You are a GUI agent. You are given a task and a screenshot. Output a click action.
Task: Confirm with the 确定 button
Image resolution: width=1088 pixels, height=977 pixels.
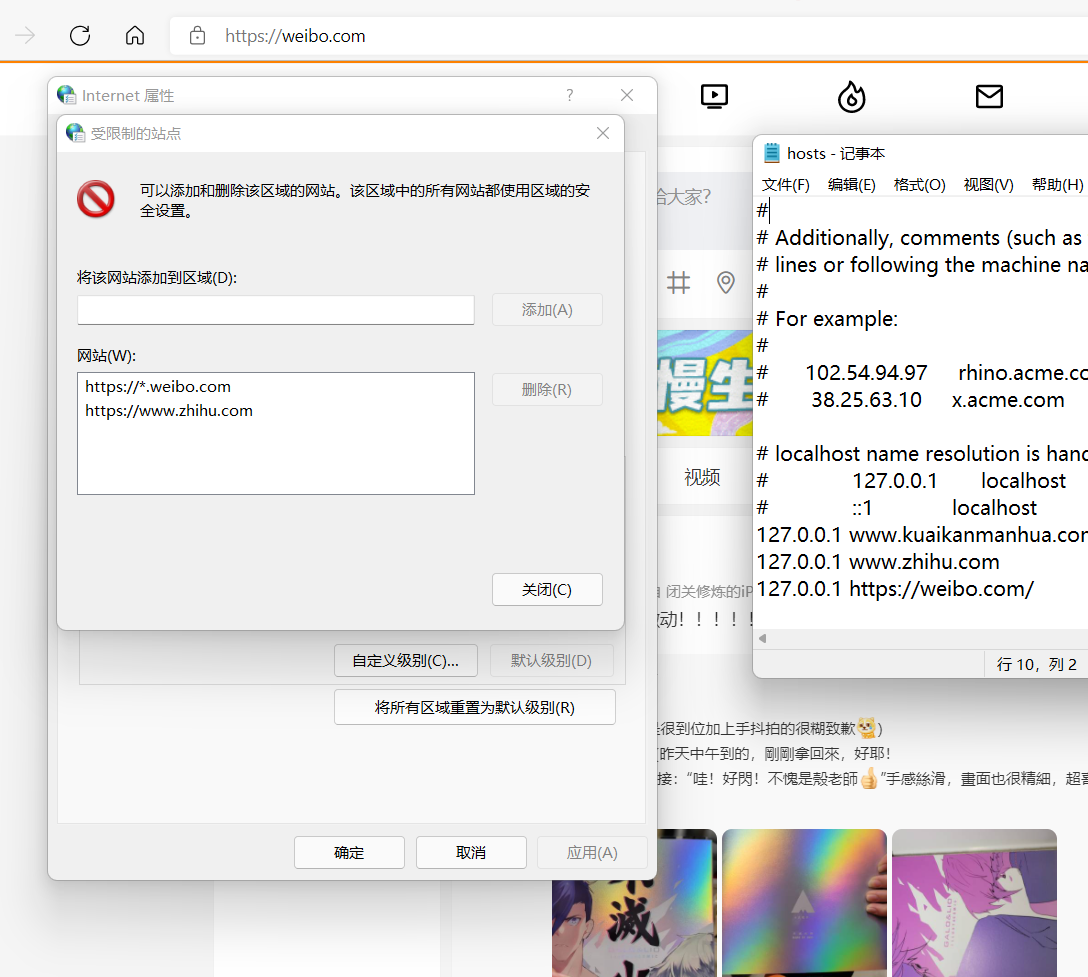point(349,853)
